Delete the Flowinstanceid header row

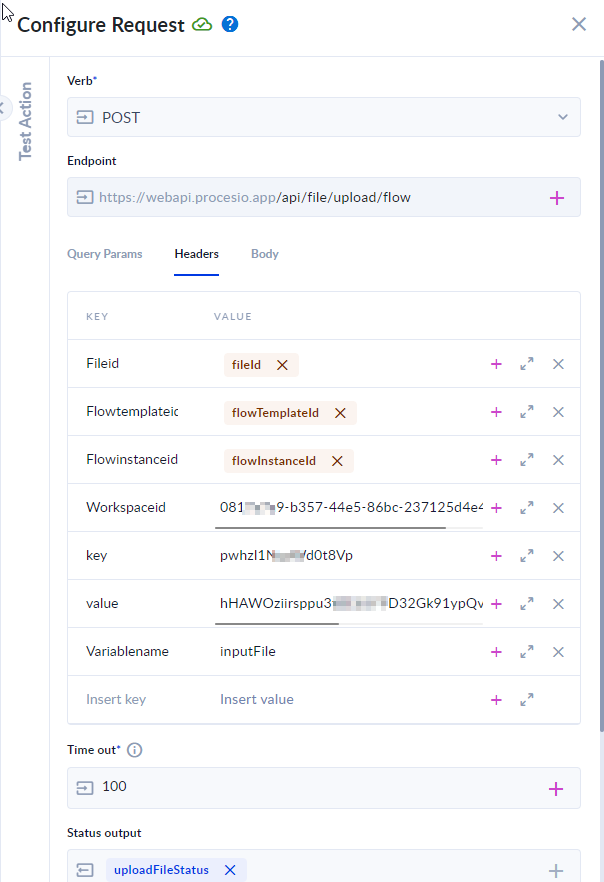pyautogui.click(x=558, y=460)
